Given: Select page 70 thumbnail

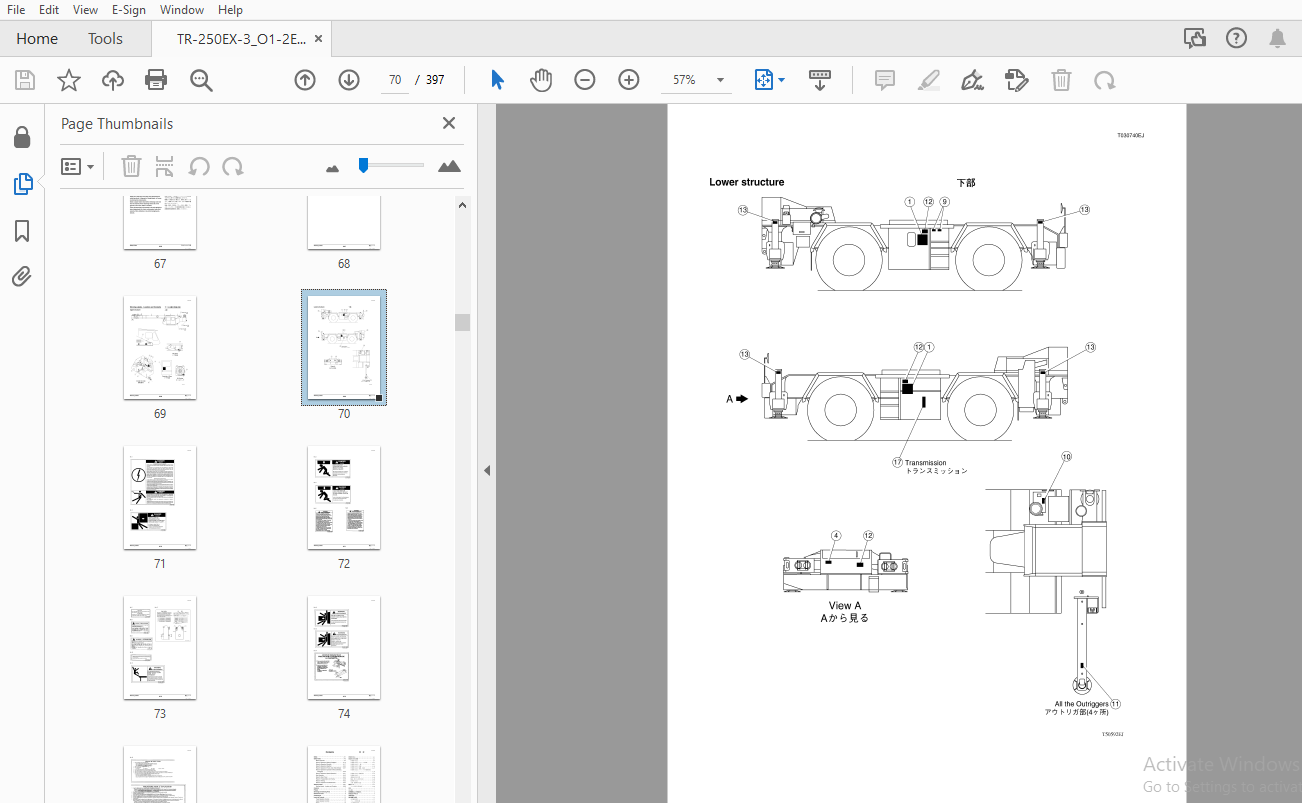Looking at the screenshot, I should point(344,347).
